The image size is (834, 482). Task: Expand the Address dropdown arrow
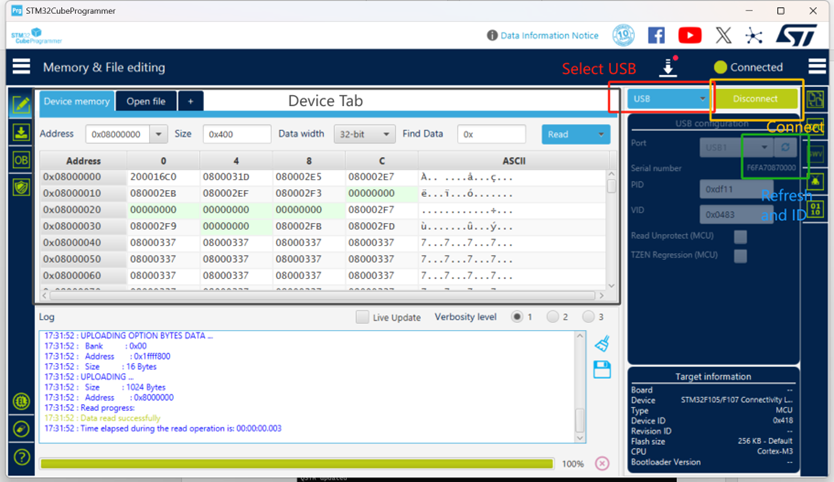(159, 134)
